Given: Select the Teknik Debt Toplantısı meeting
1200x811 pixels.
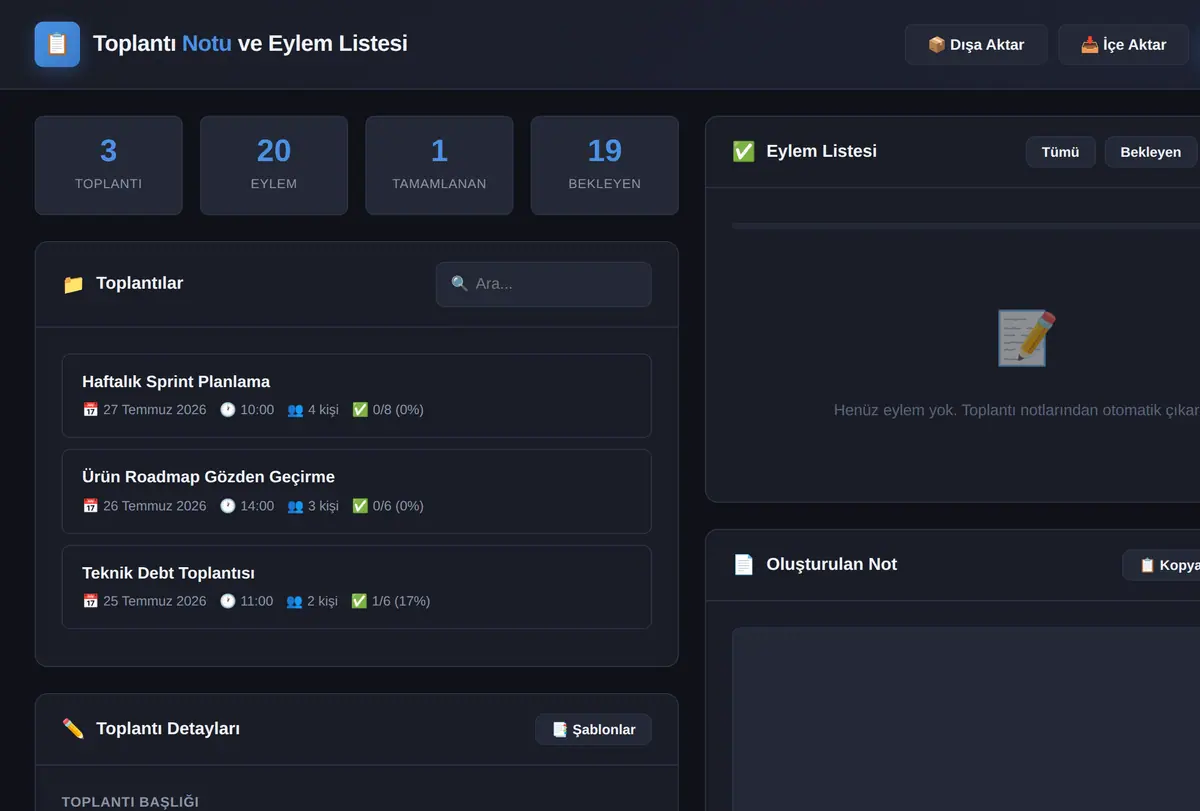Looking at the screenshot, I should tap(356, 587).
